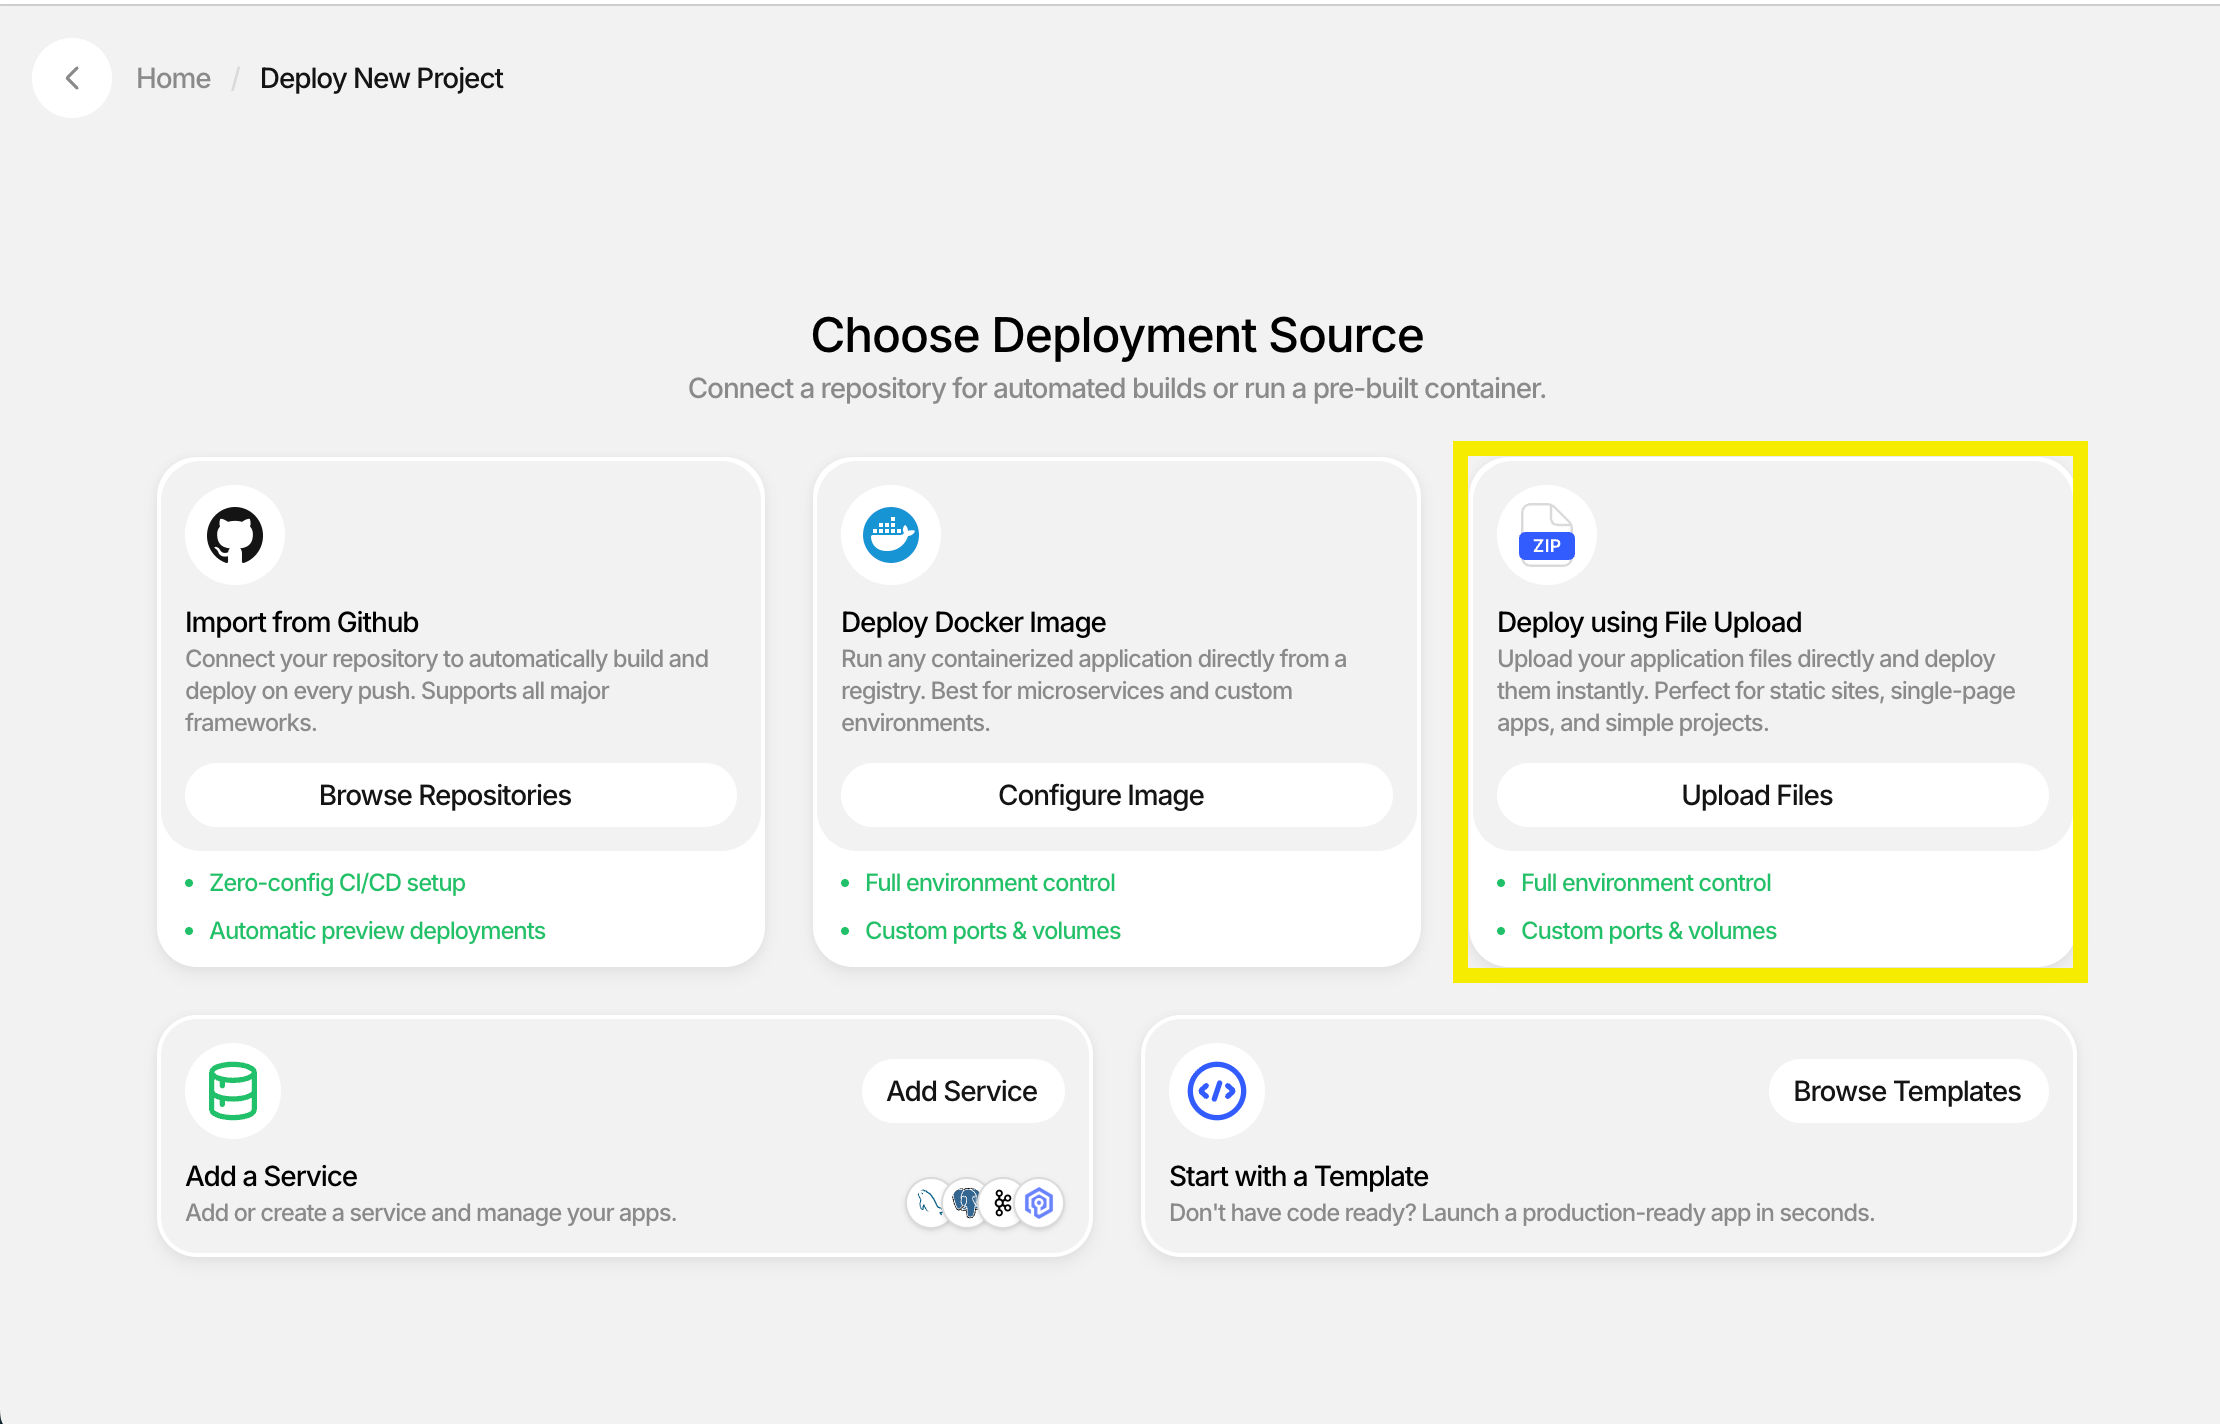Select the Import from Github heading
This screenshot has width=2220, height=1424.
(x=301, y=622)
